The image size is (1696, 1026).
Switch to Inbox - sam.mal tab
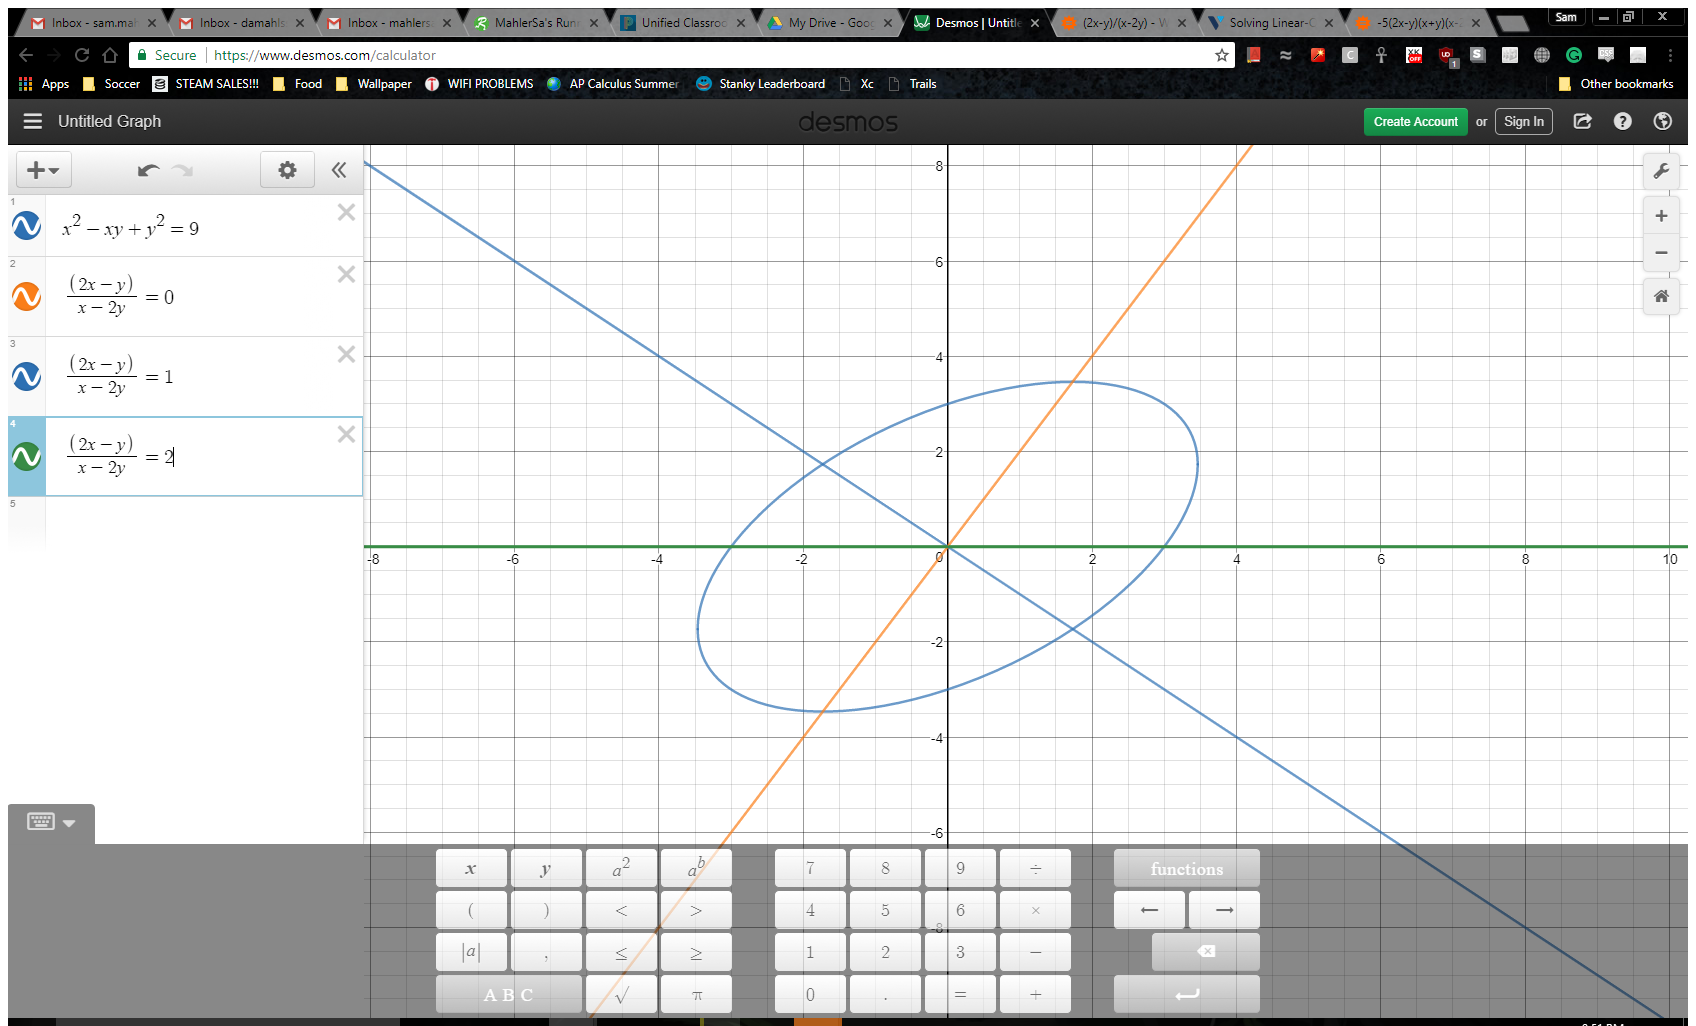pyautogui.click(x=94, y=22)
